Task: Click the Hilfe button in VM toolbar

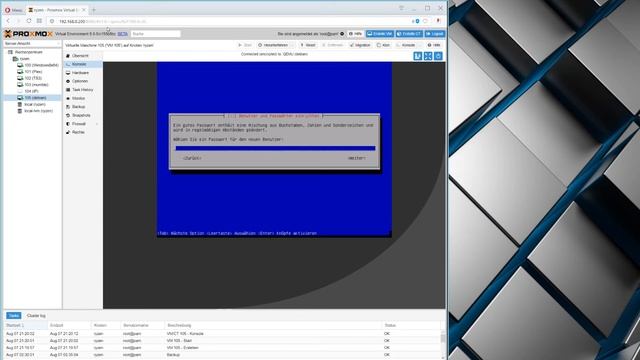Action: 434,45
